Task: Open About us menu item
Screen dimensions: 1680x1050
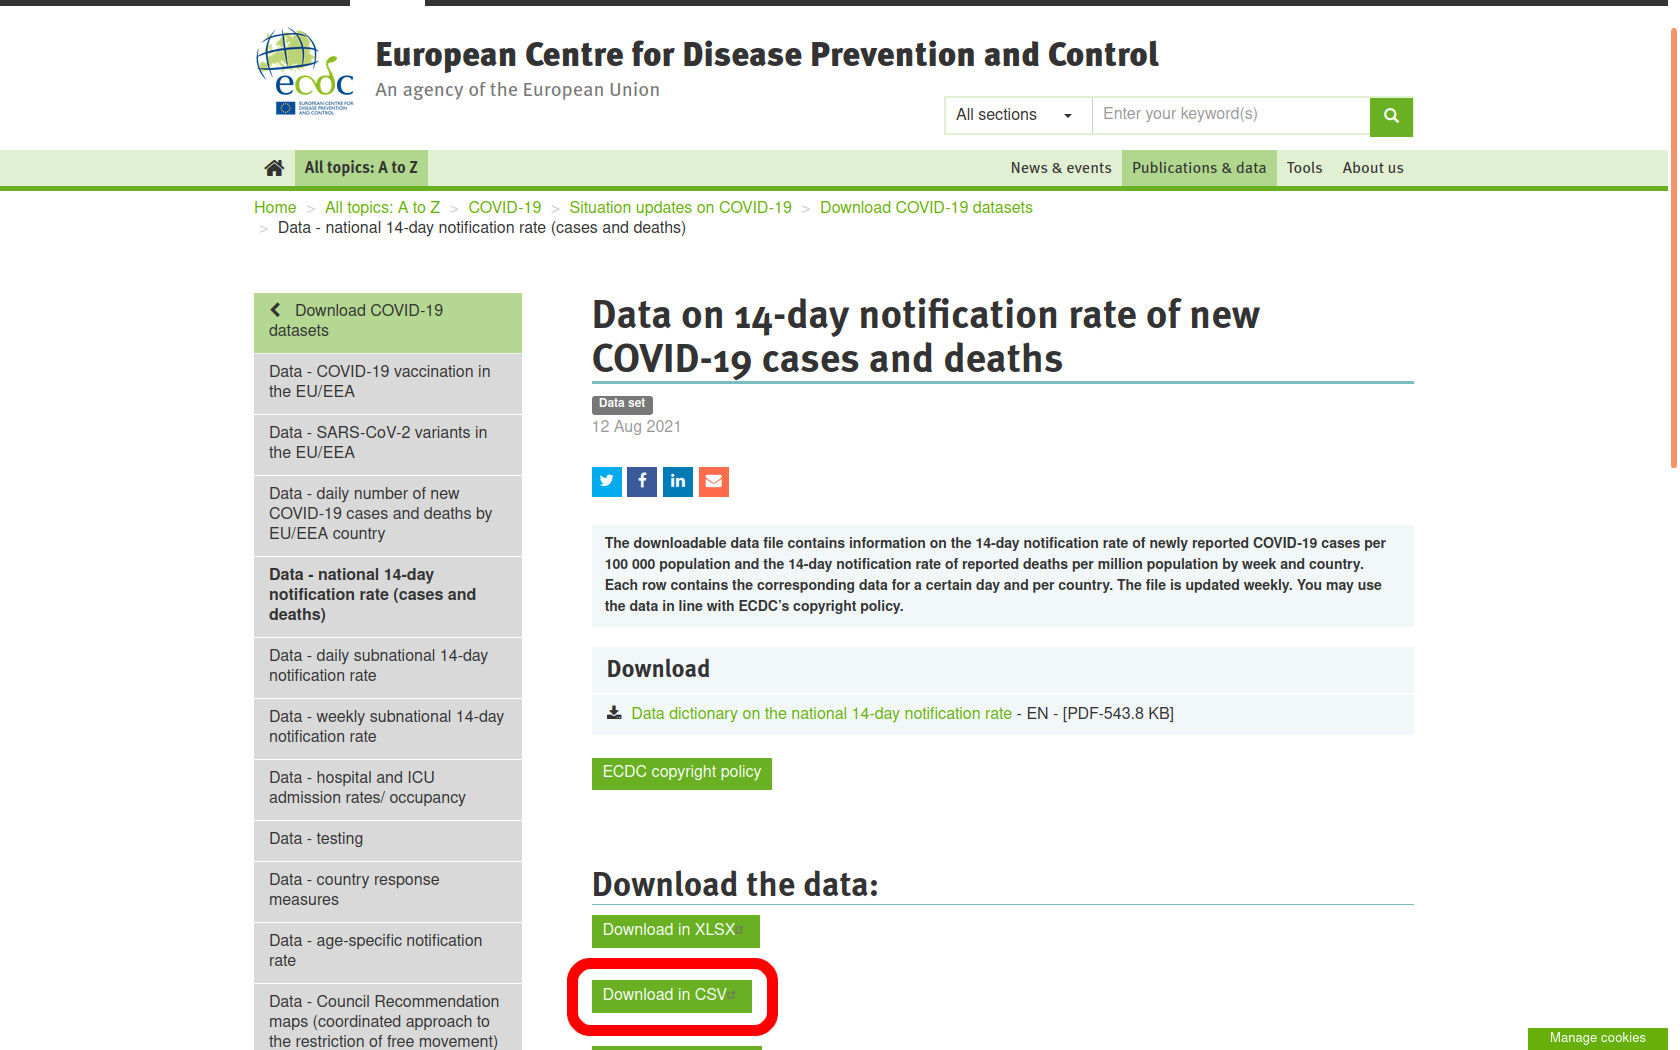Action: point(1373,168)
